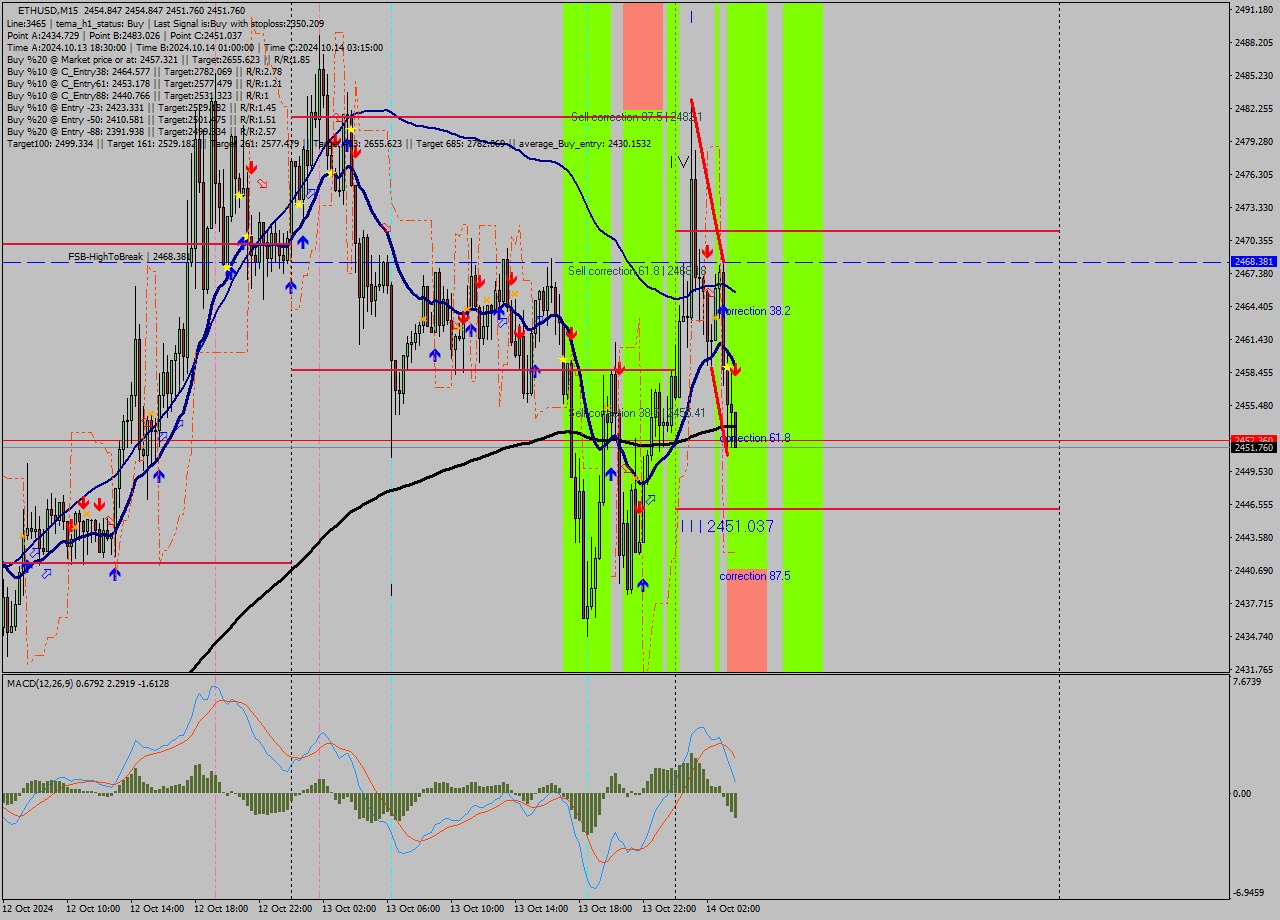Image resolution: width=1280 pixels, height=920 pixels.
Task: Click the 2461.430 price axis value
Action: tap(1253, 339)
